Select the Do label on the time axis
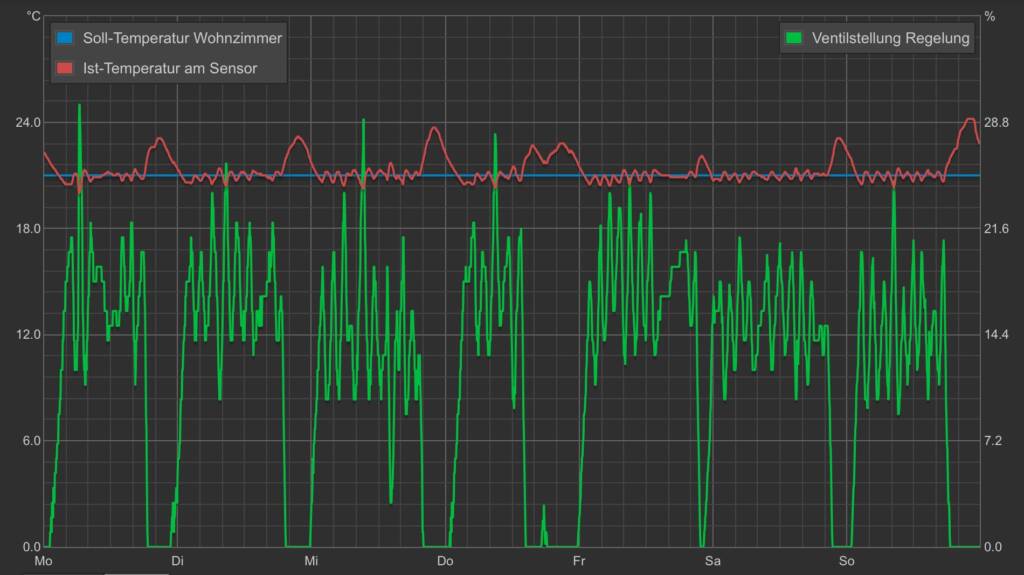Image resolution: width=1024 pixels, height=575 pixels. pyautogui.click(x=445, y=561)
